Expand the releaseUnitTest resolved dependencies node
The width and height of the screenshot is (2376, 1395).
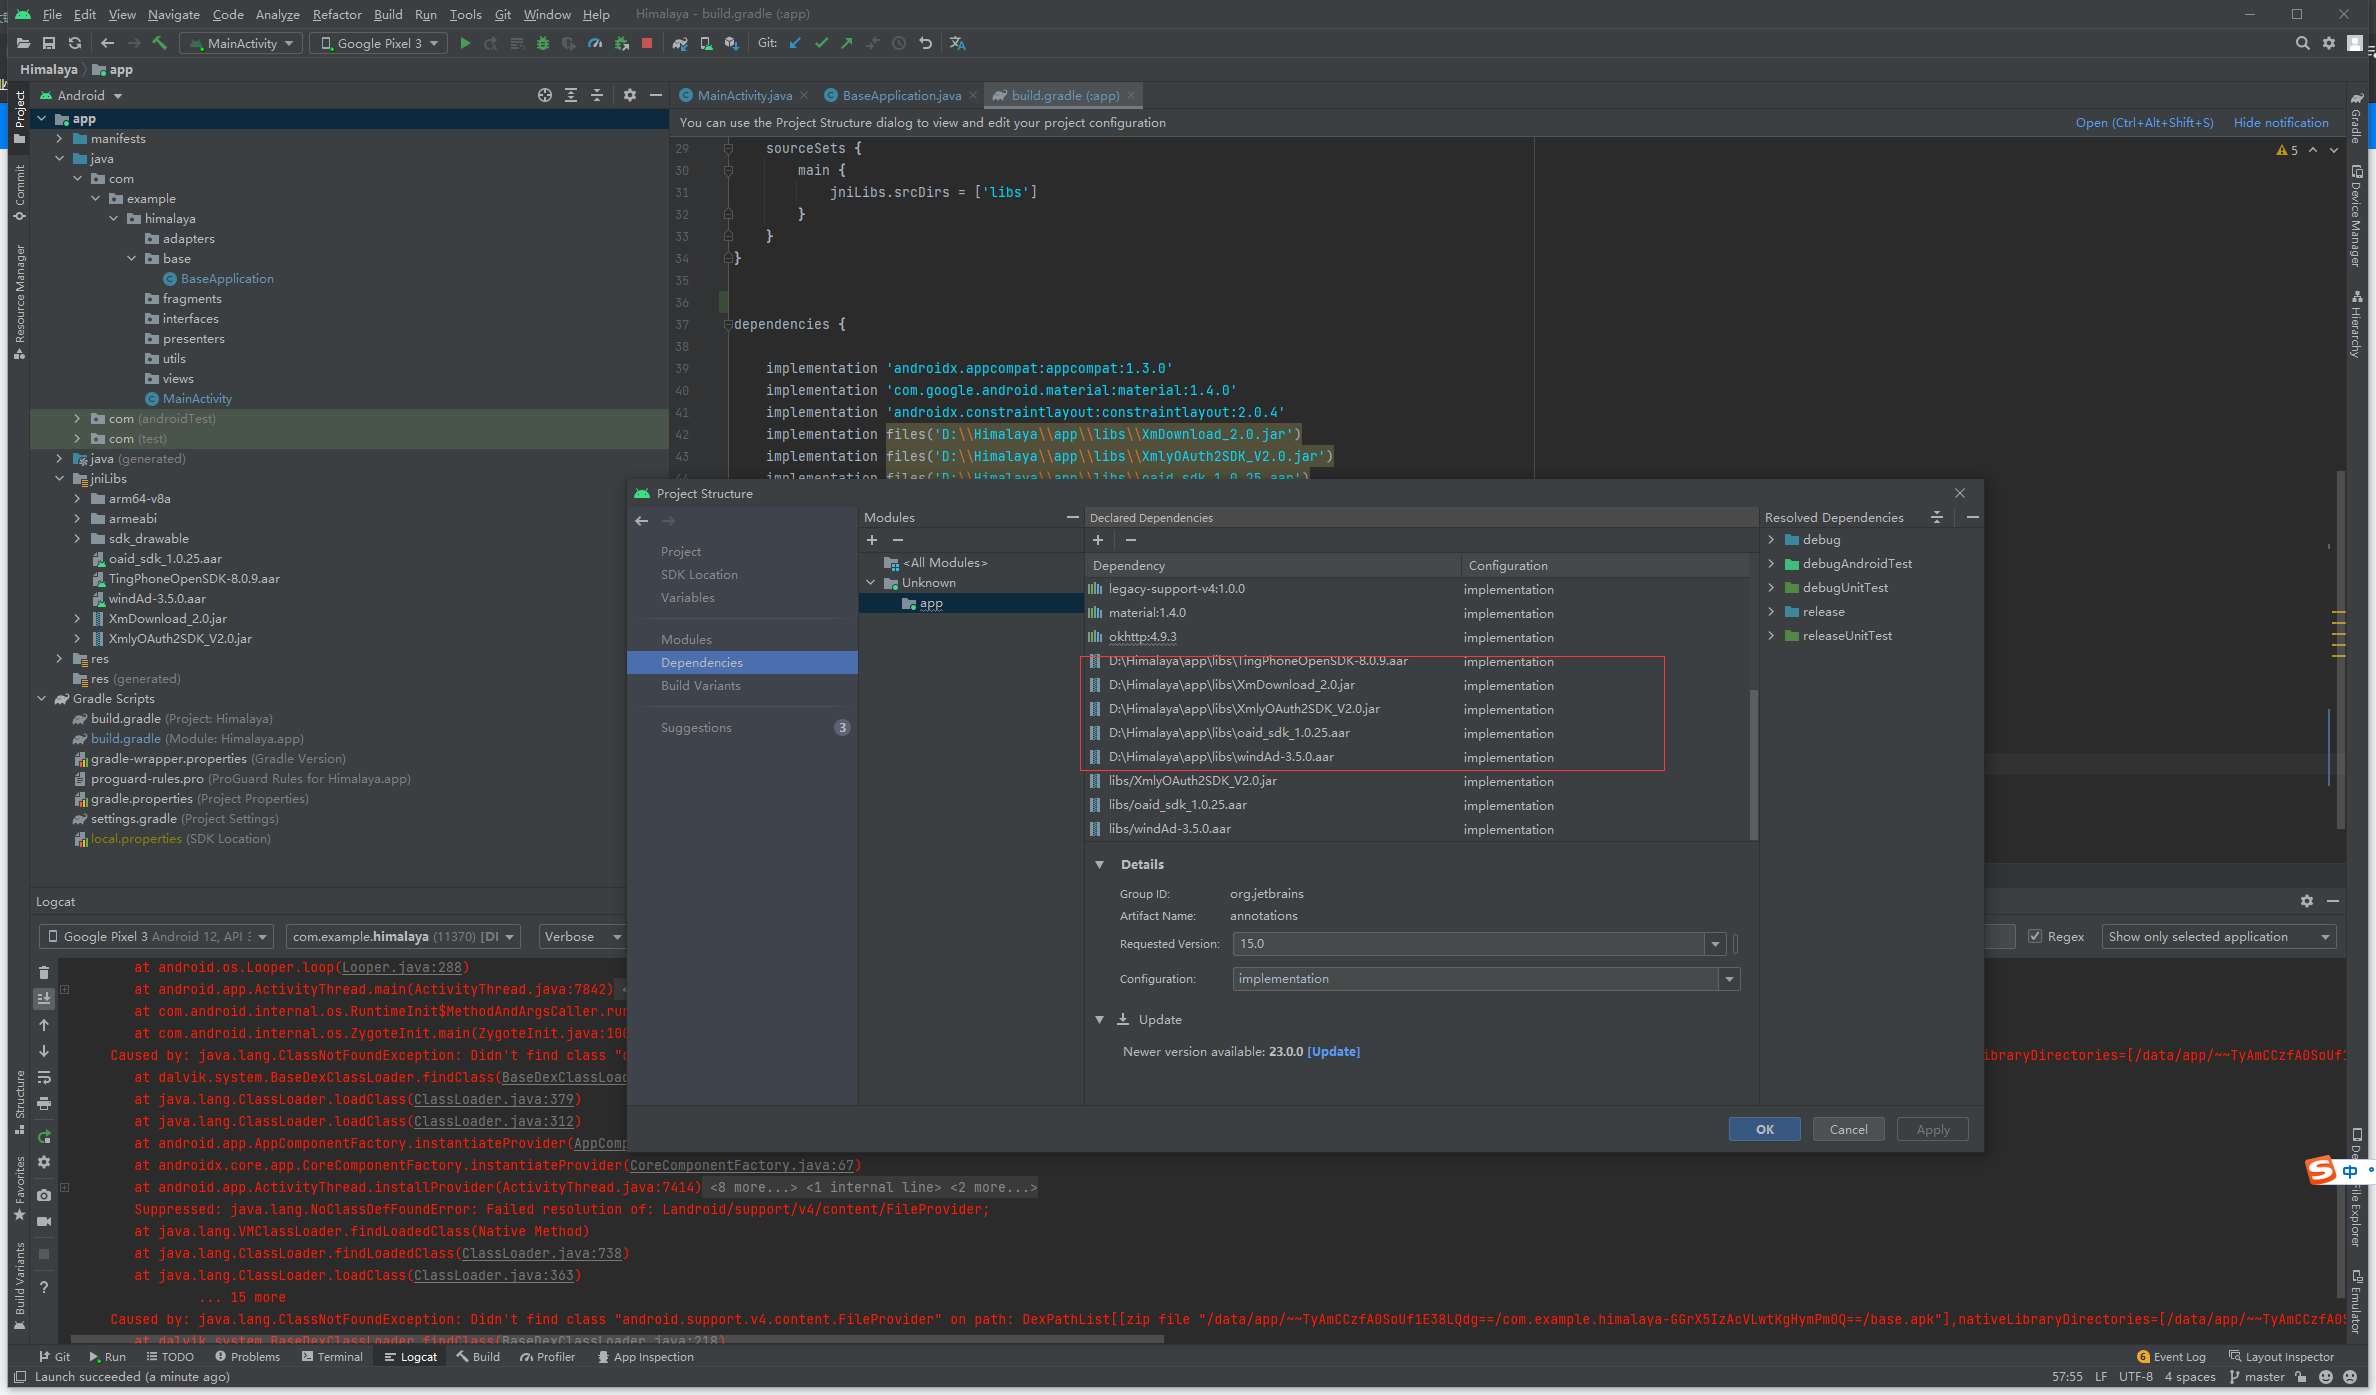[x=1772, y=635]
